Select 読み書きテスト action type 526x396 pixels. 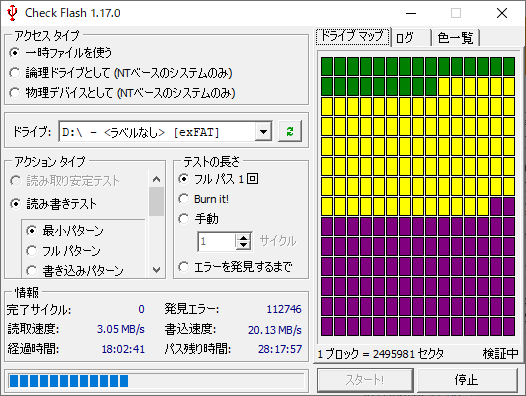pos(53,204)
